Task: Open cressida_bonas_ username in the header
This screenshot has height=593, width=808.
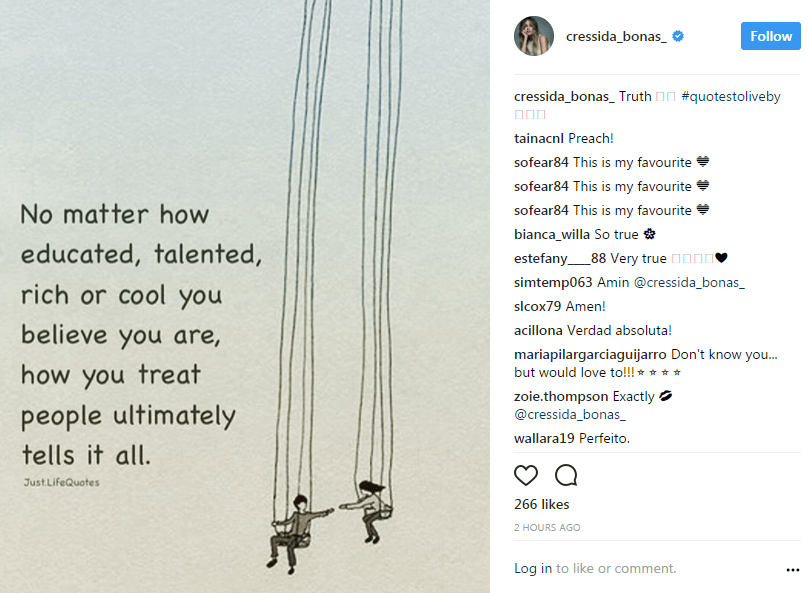Action: click(617, 36)
